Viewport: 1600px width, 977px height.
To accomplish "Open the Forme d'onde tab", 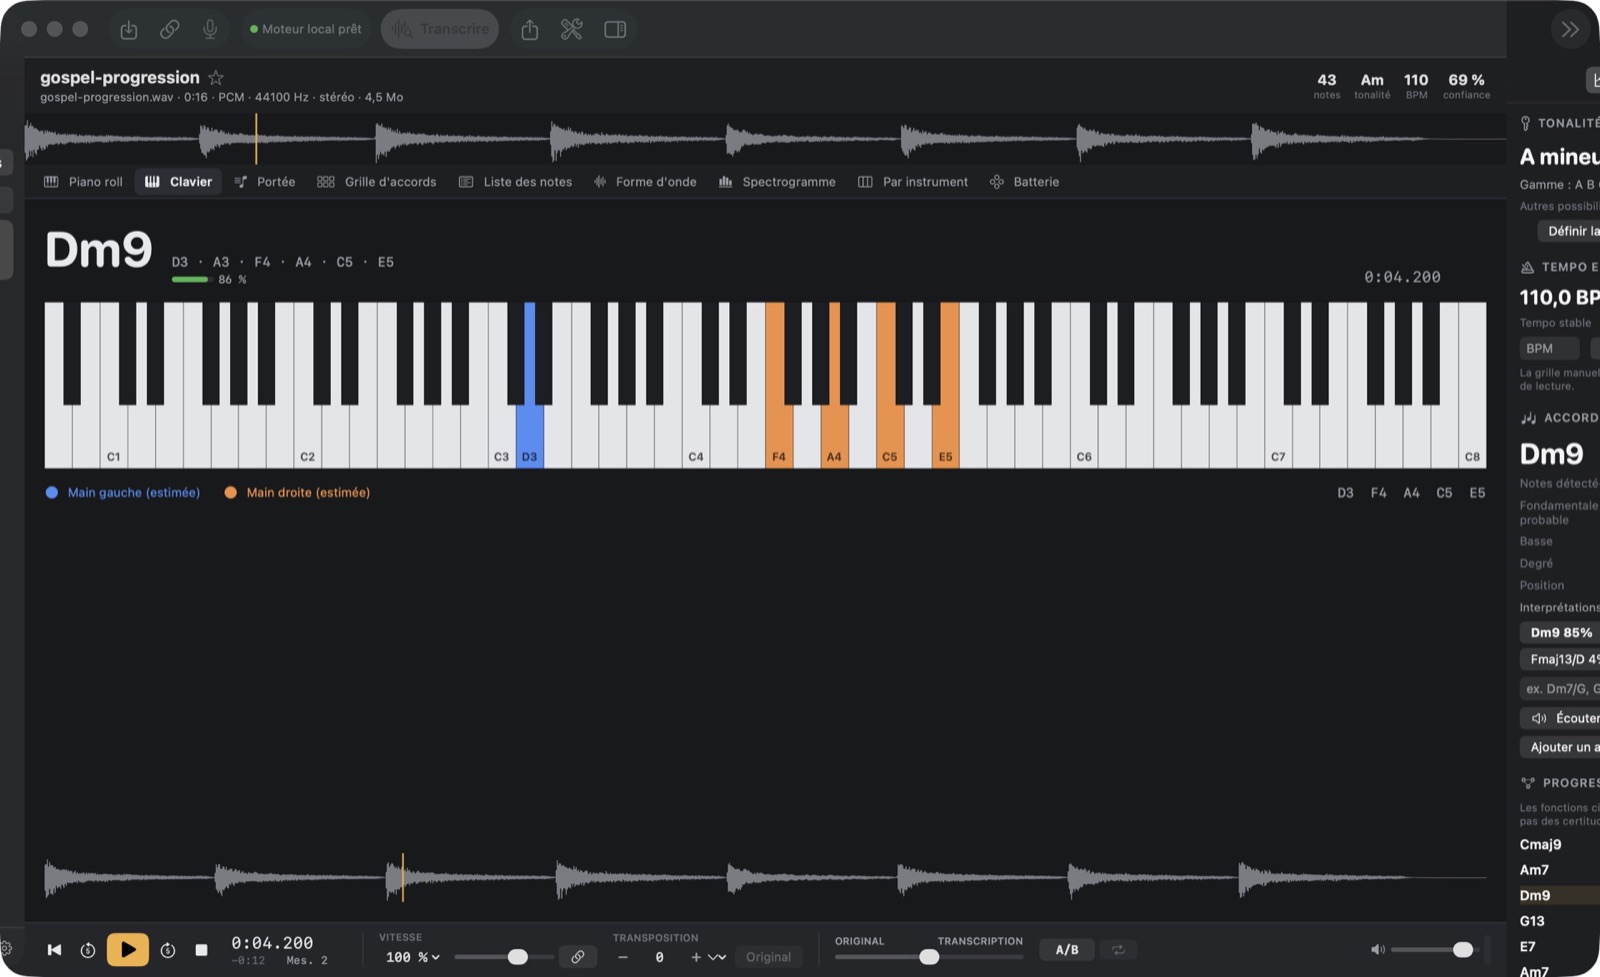I will point(645,182).
